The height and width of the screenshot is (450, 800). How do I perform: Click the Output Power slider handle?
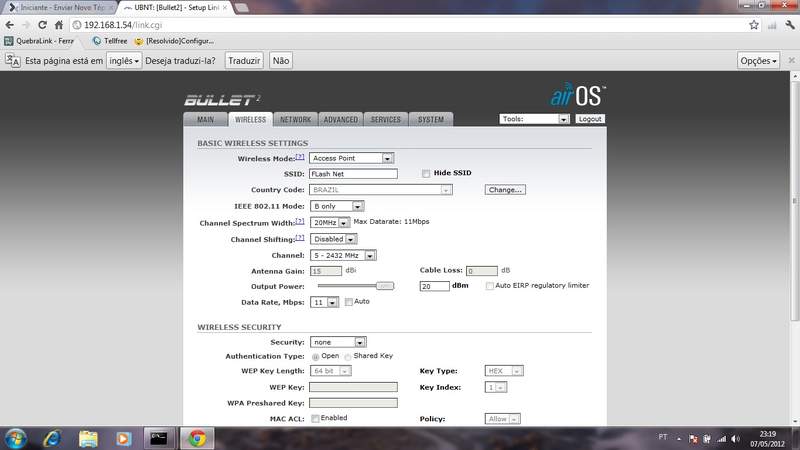(x=385, y=286)
